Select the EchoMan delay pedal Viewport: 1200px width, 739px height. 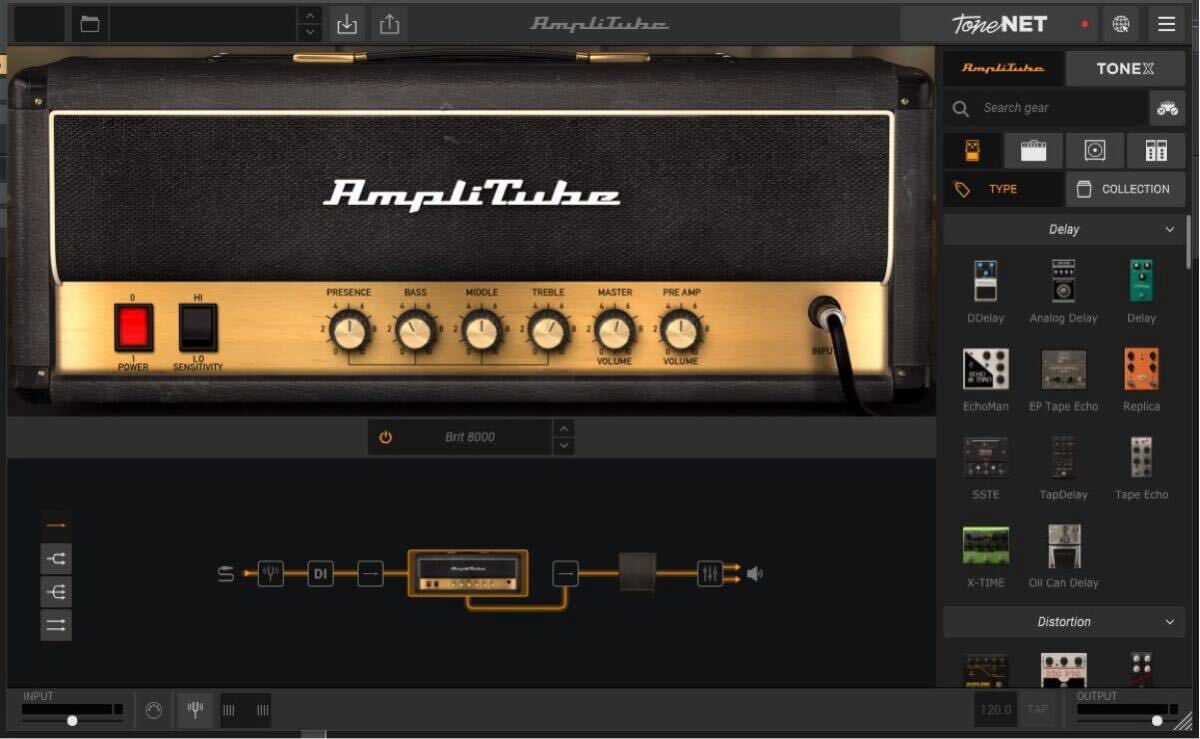[984, 368]
